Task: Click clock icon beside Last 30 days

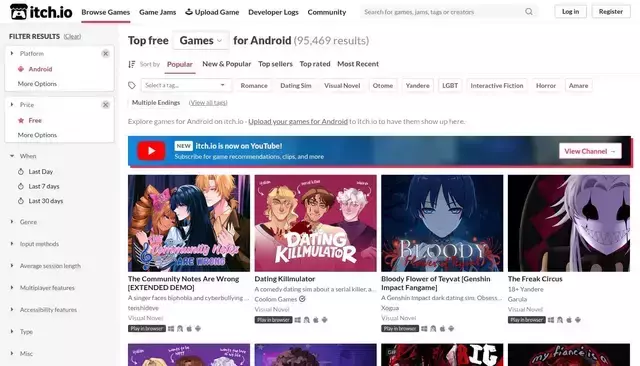Action: 21,201
